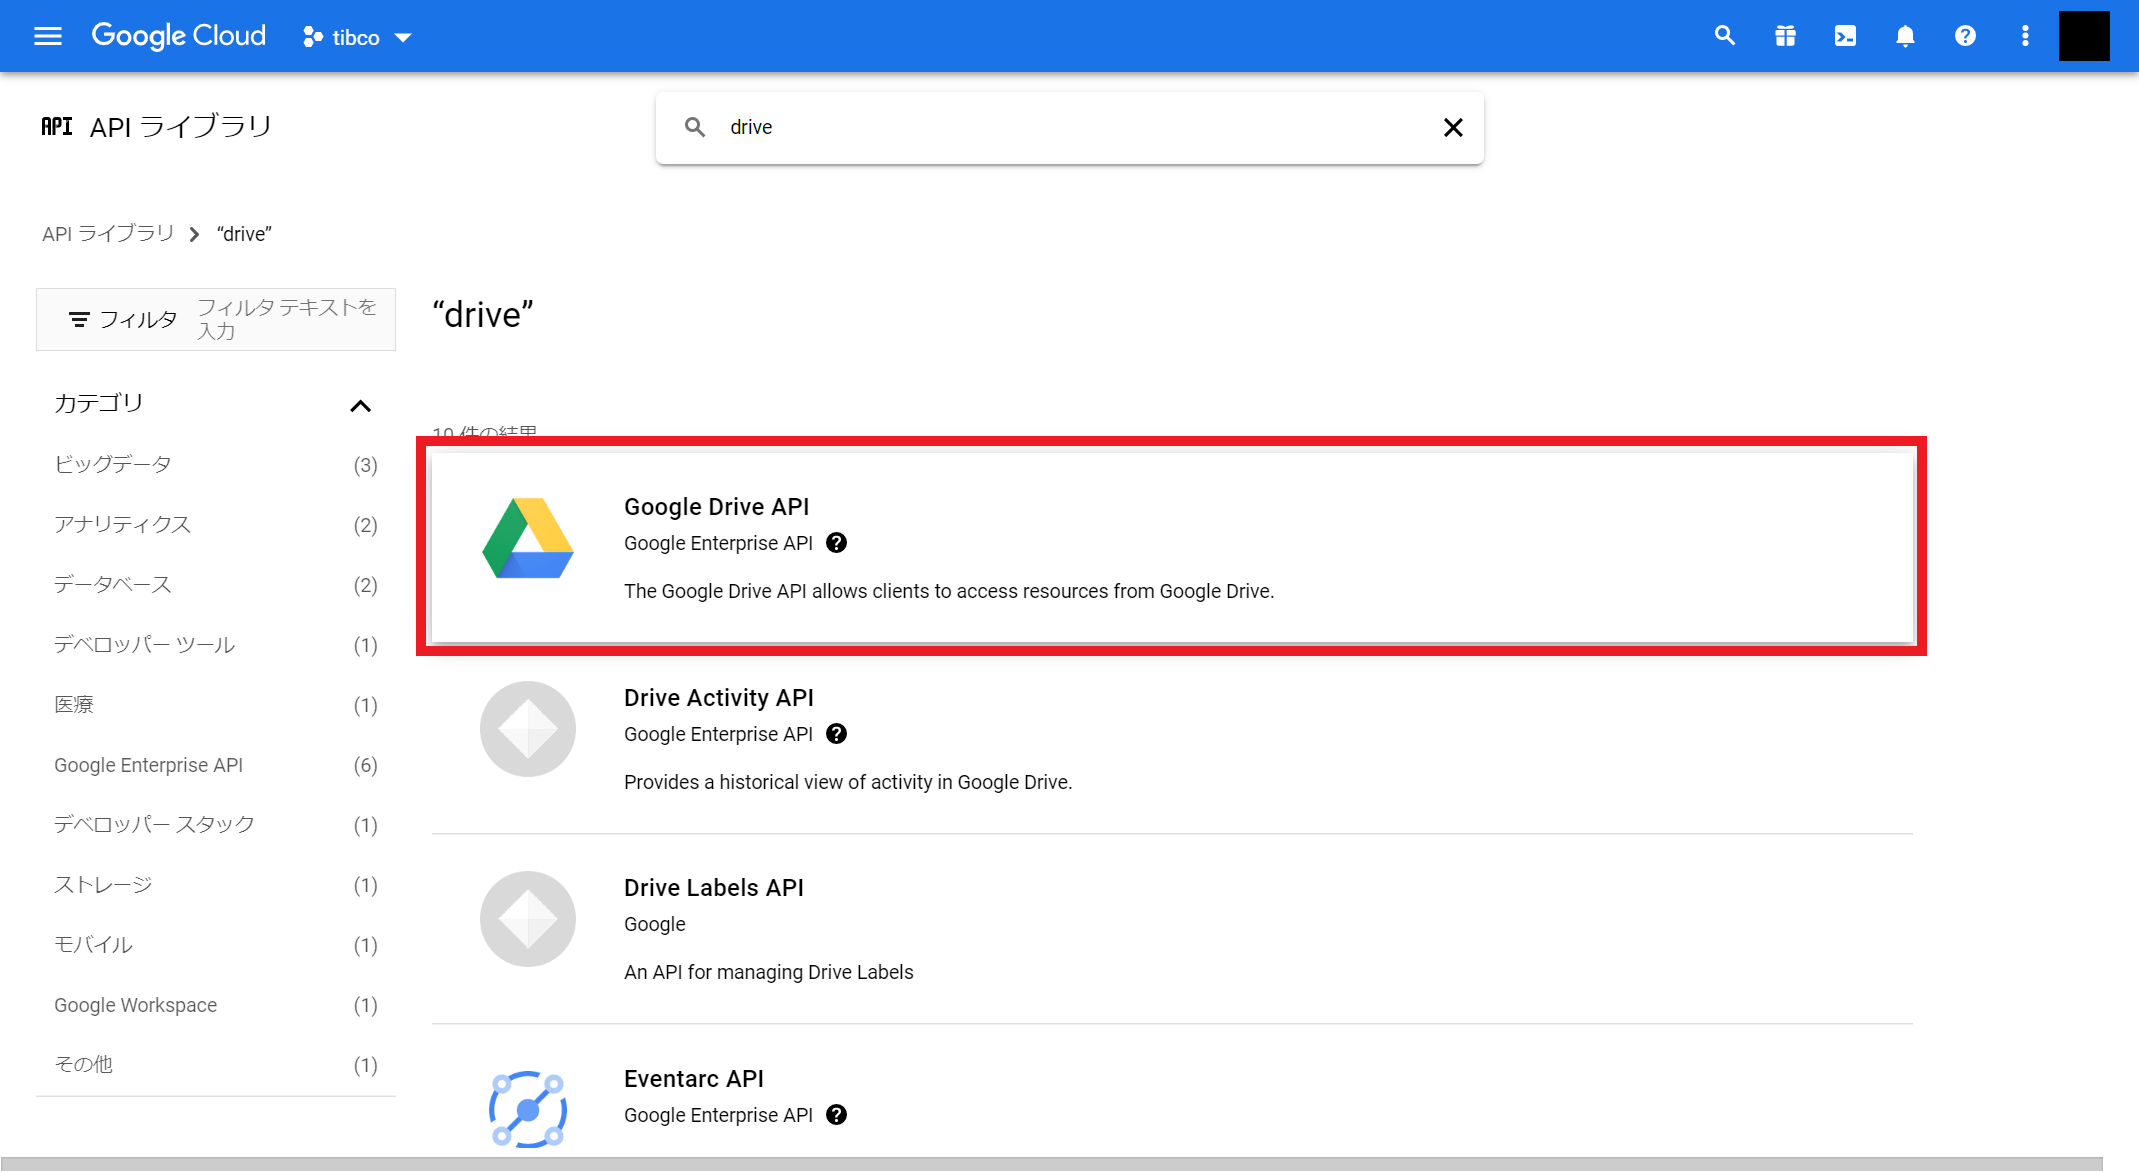Clear the search with the X button

(x=1453, y=127)
